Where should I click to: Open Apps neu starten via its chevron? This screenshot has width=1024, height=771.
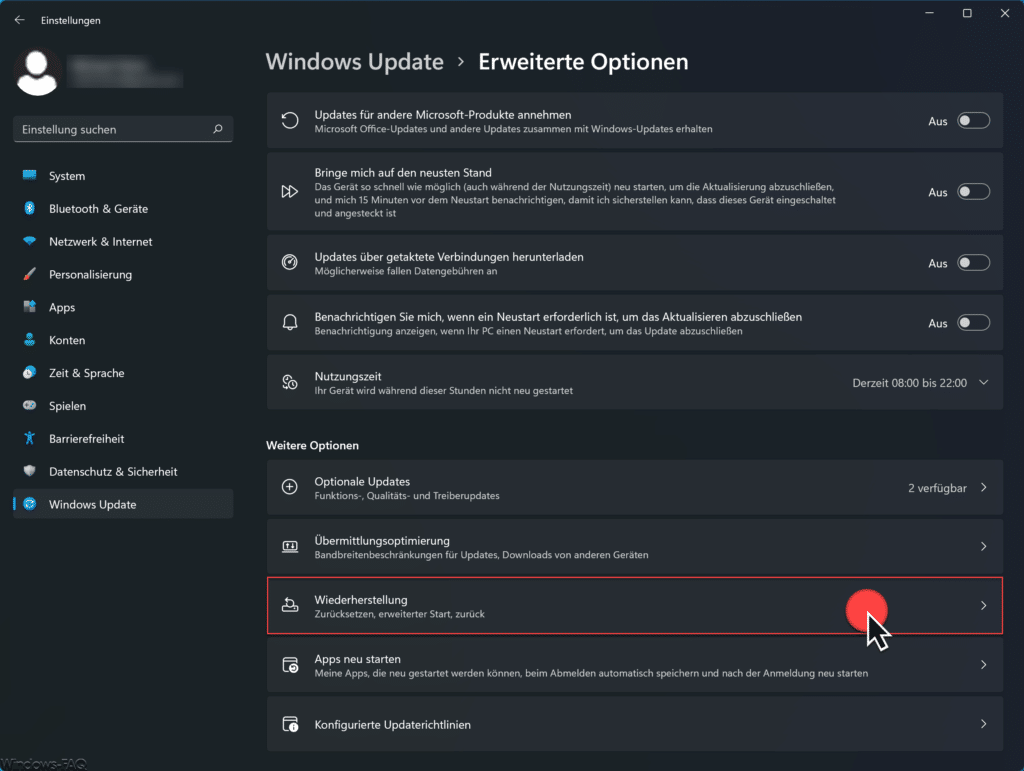984,665
